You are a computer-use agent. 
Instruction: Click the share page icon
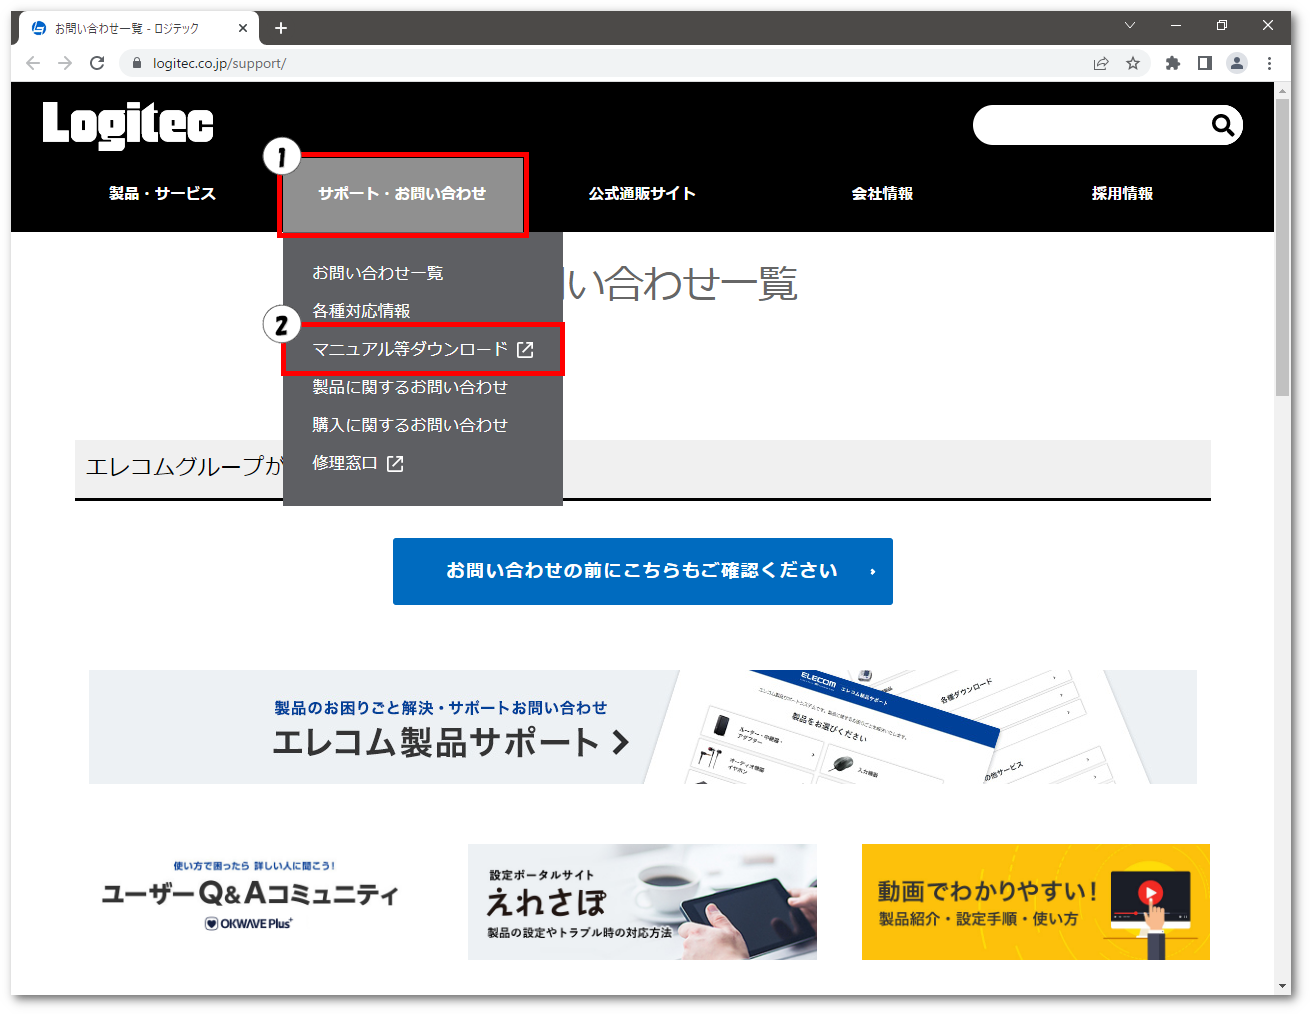tap(1101, 63)
